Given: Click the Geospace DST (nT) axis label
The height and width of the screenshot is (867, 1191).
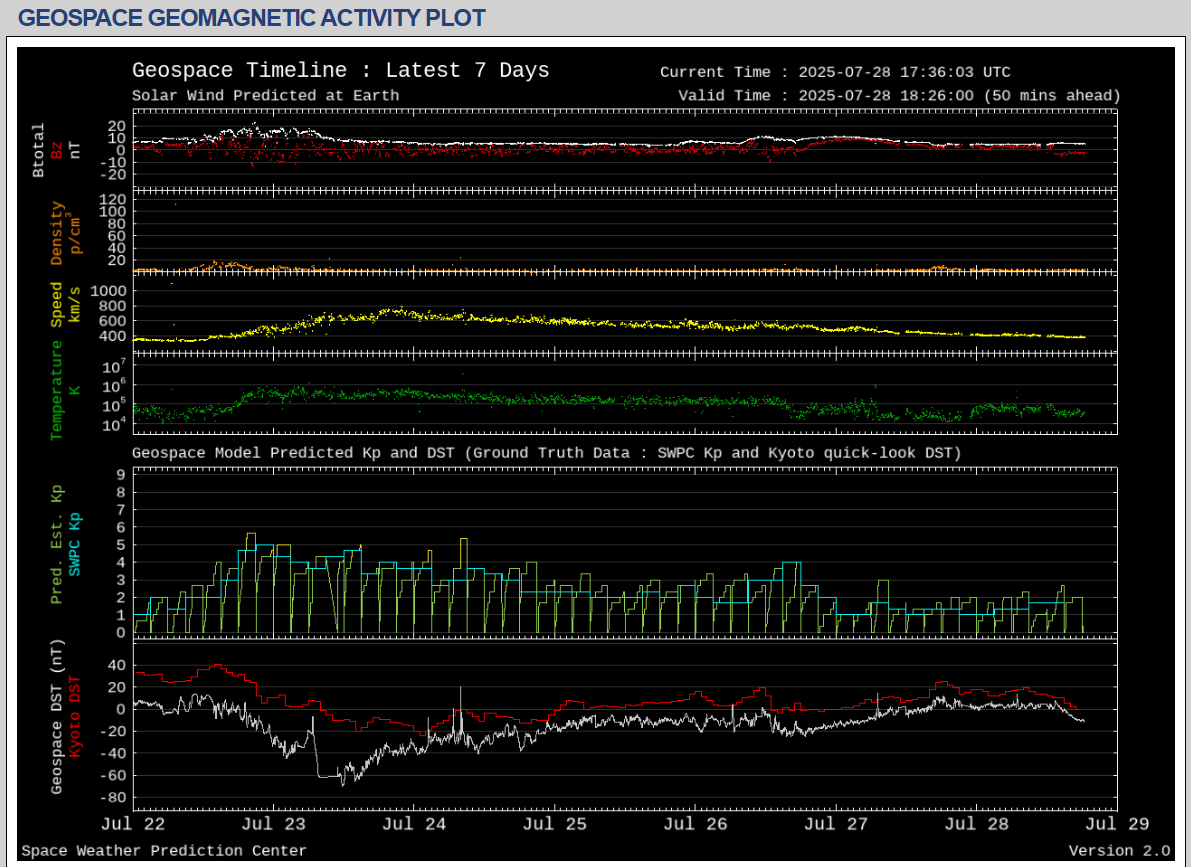Looking at the screenshot, I should coord(57,716).
